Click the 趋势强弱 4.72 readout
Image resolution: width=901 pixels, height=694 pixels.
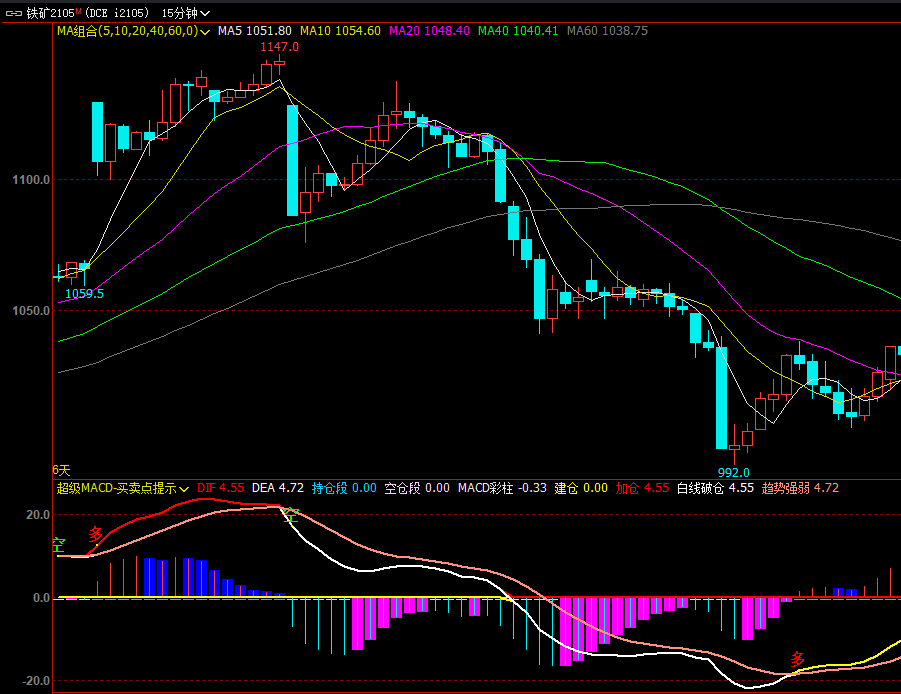click(800, 488)
